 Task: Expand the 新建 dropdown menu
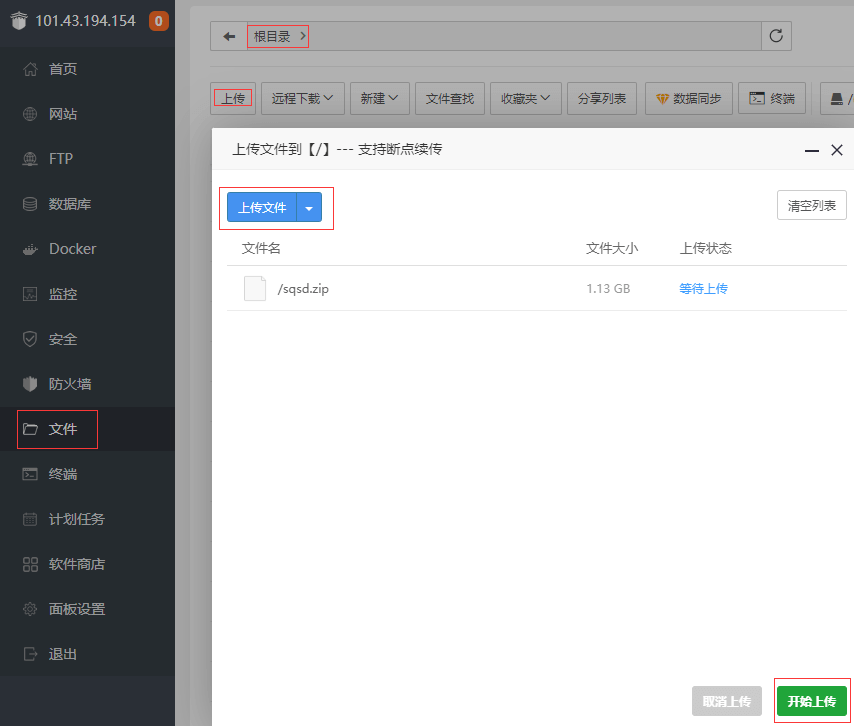tap(379, 98)
